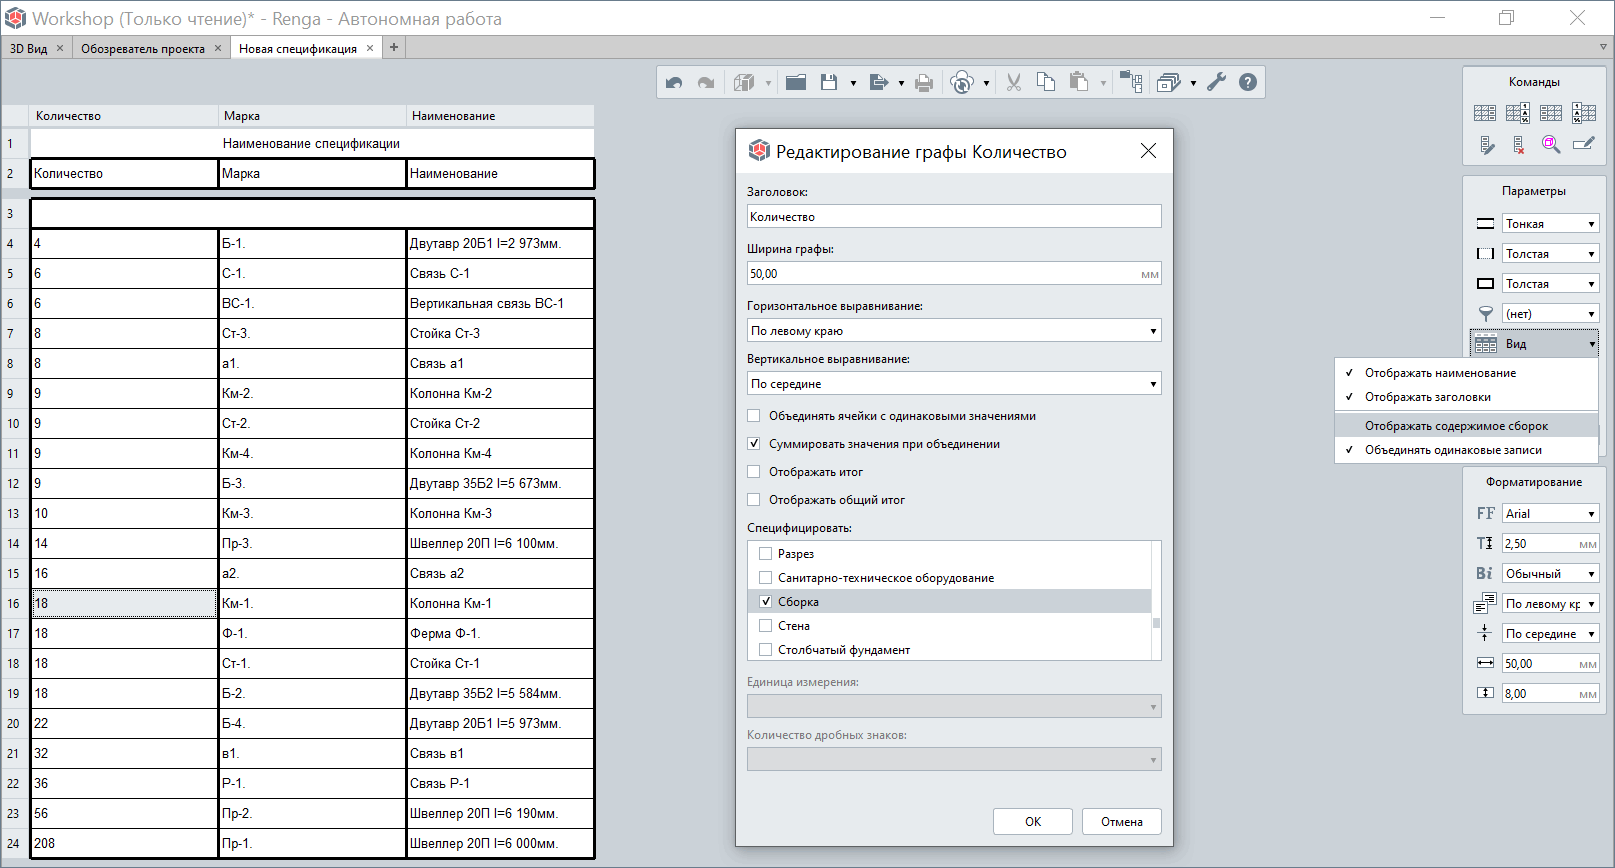Viewport: 1615px width, 868px height.
Task: Toggle 'Отображать наименование' menu entry
Action: click(1466, 373)
